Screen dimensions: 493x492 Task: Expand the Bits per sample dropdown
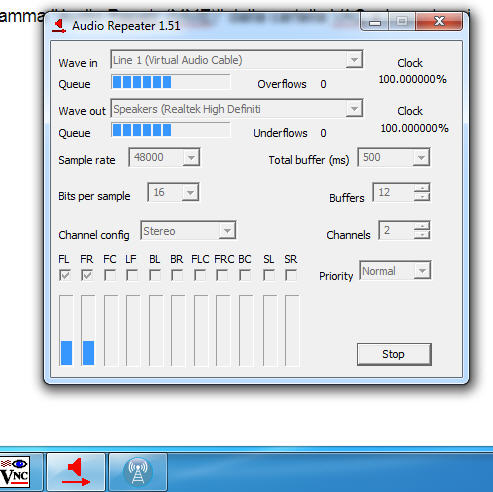point(173,192)
